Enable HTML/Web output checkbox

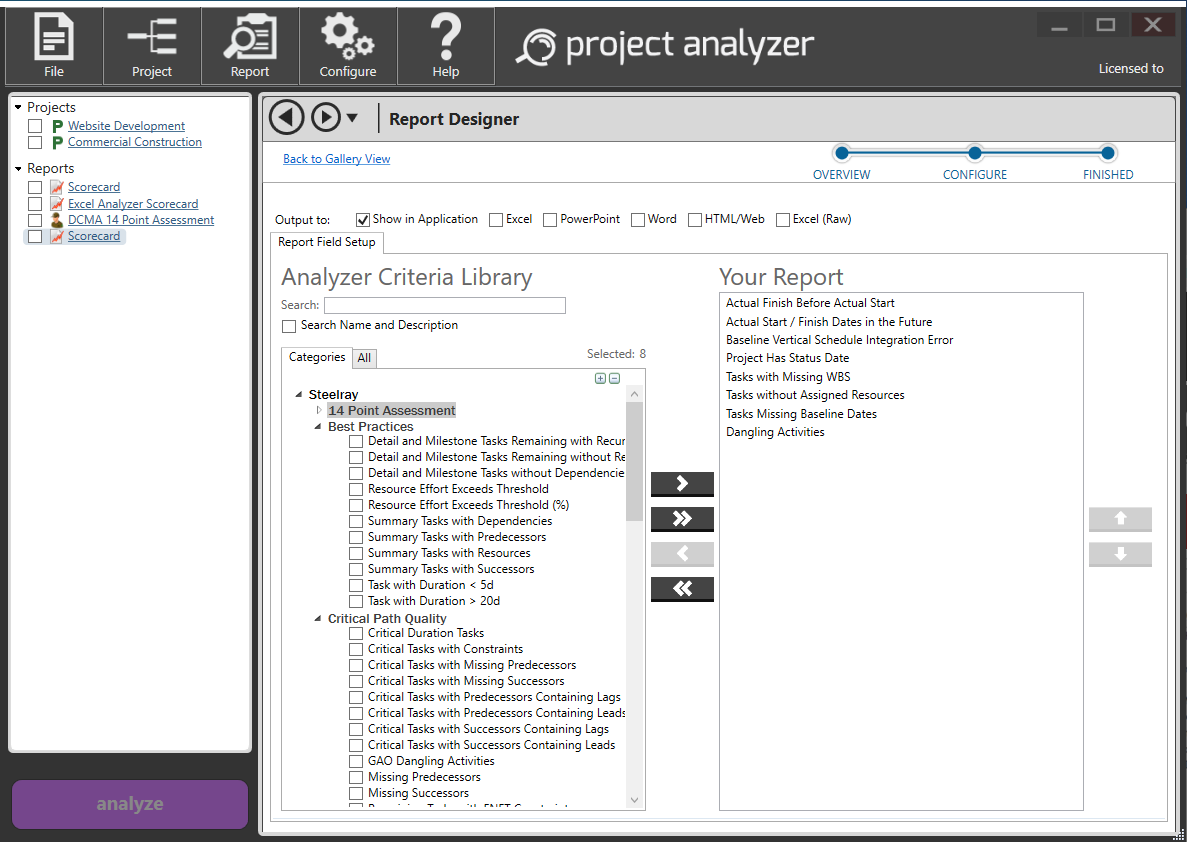click(x=695, y=220)
